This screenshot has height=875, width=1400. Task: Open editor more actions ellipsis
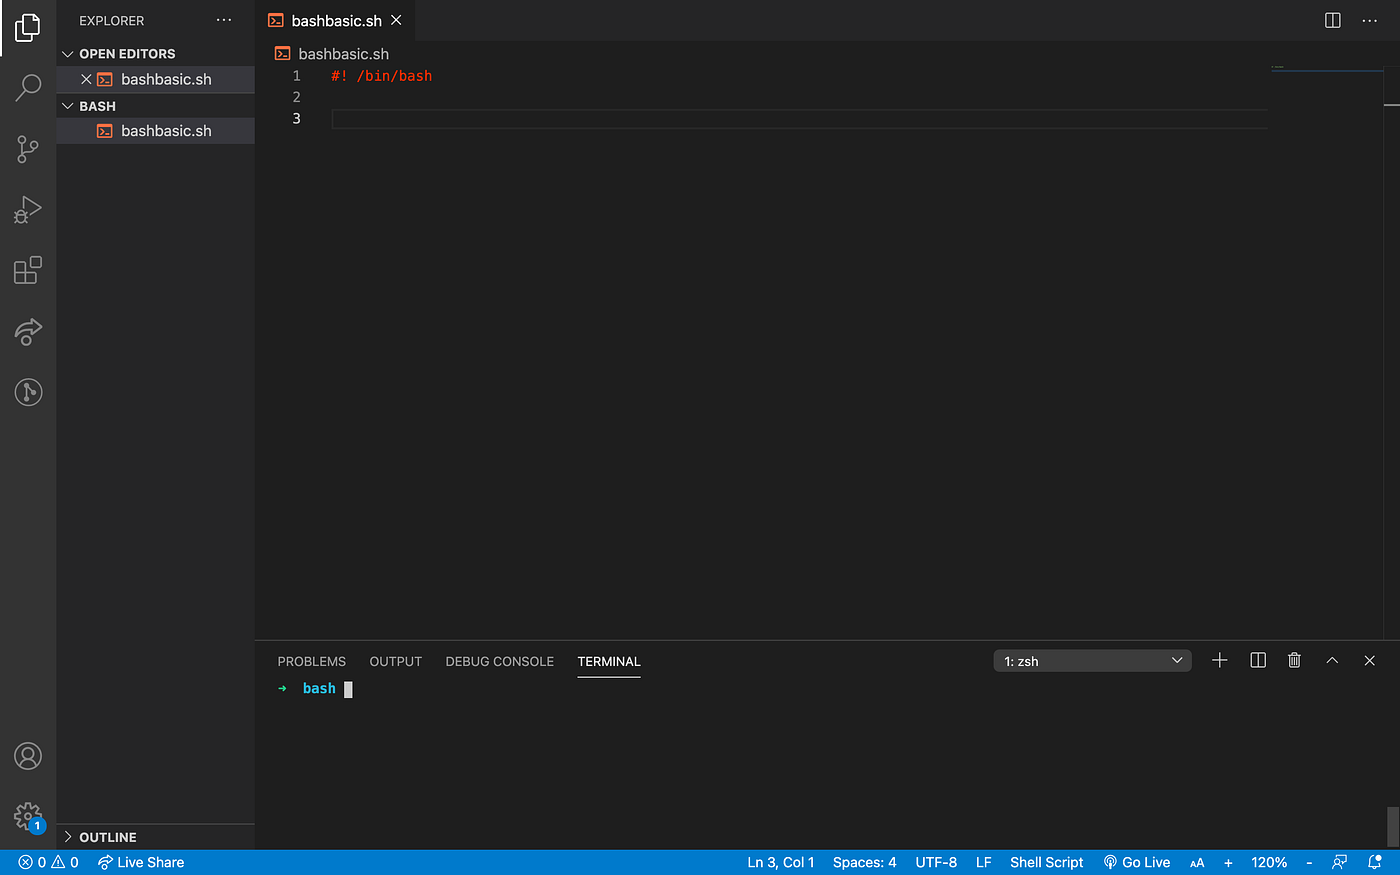pyautogui.click(x=1370, y=20)
